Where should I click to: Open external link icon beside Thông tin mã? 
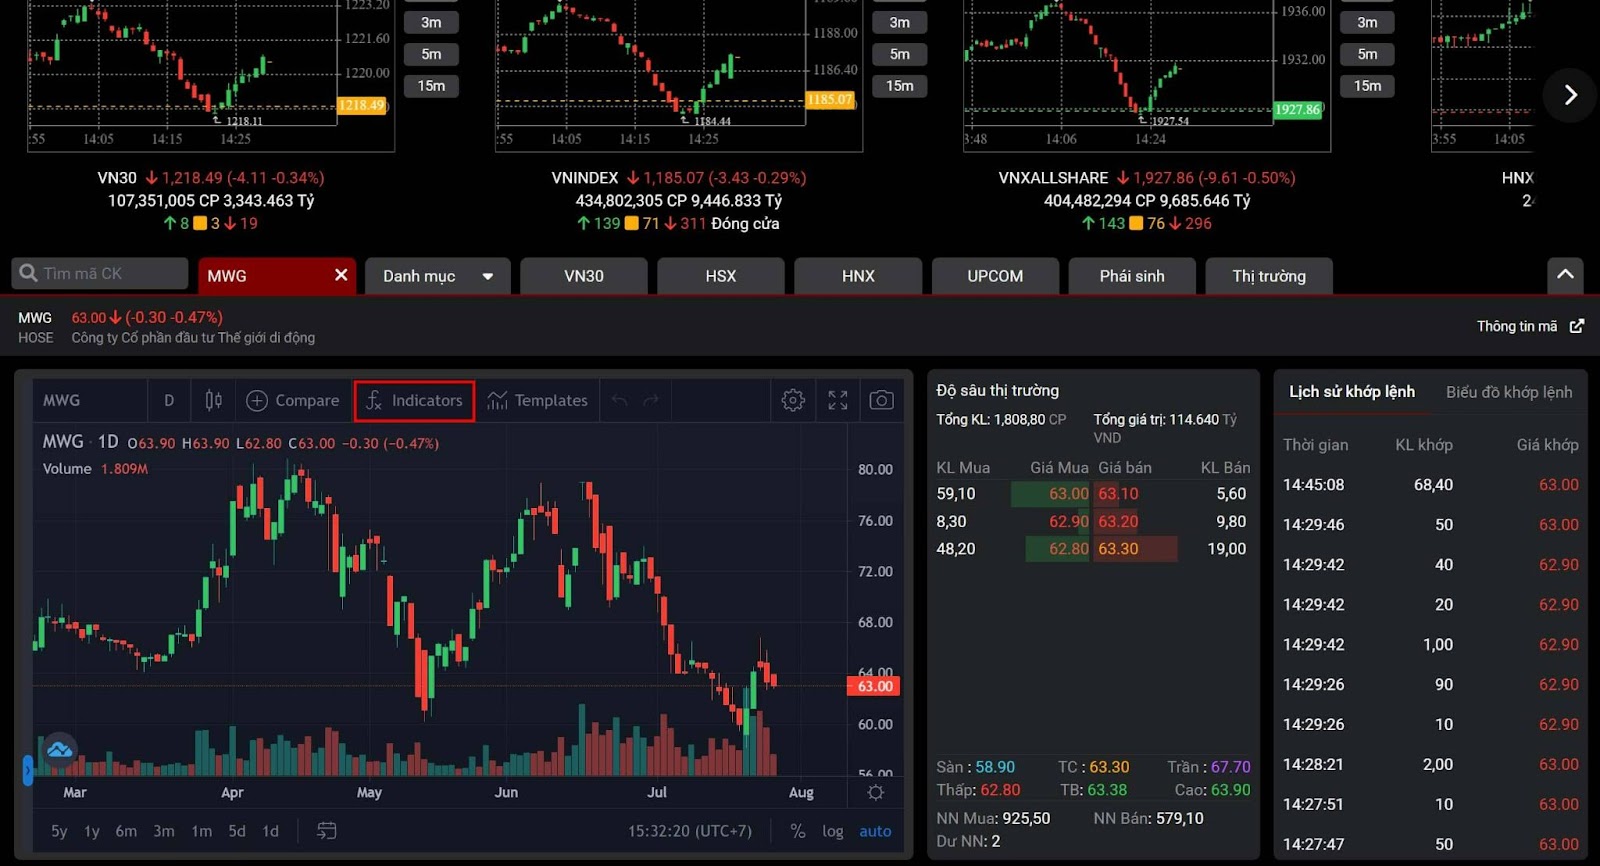pos(1577,326)
